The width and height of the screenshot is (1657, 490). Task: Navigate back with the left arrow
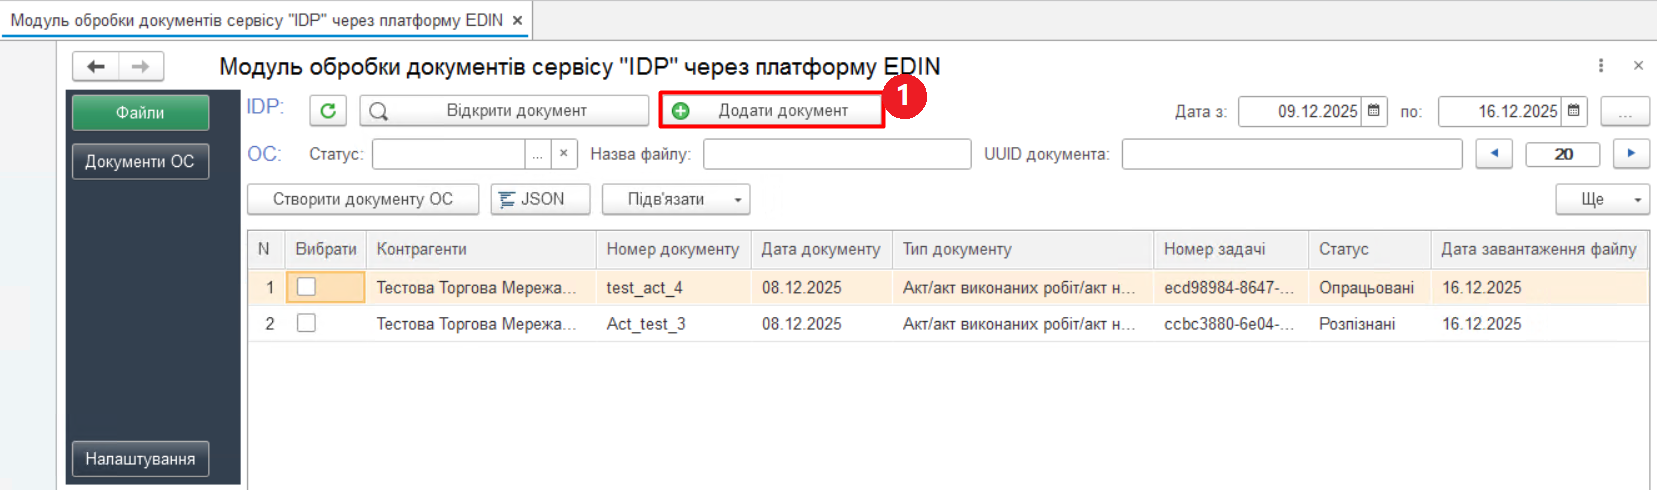[96, 67]
